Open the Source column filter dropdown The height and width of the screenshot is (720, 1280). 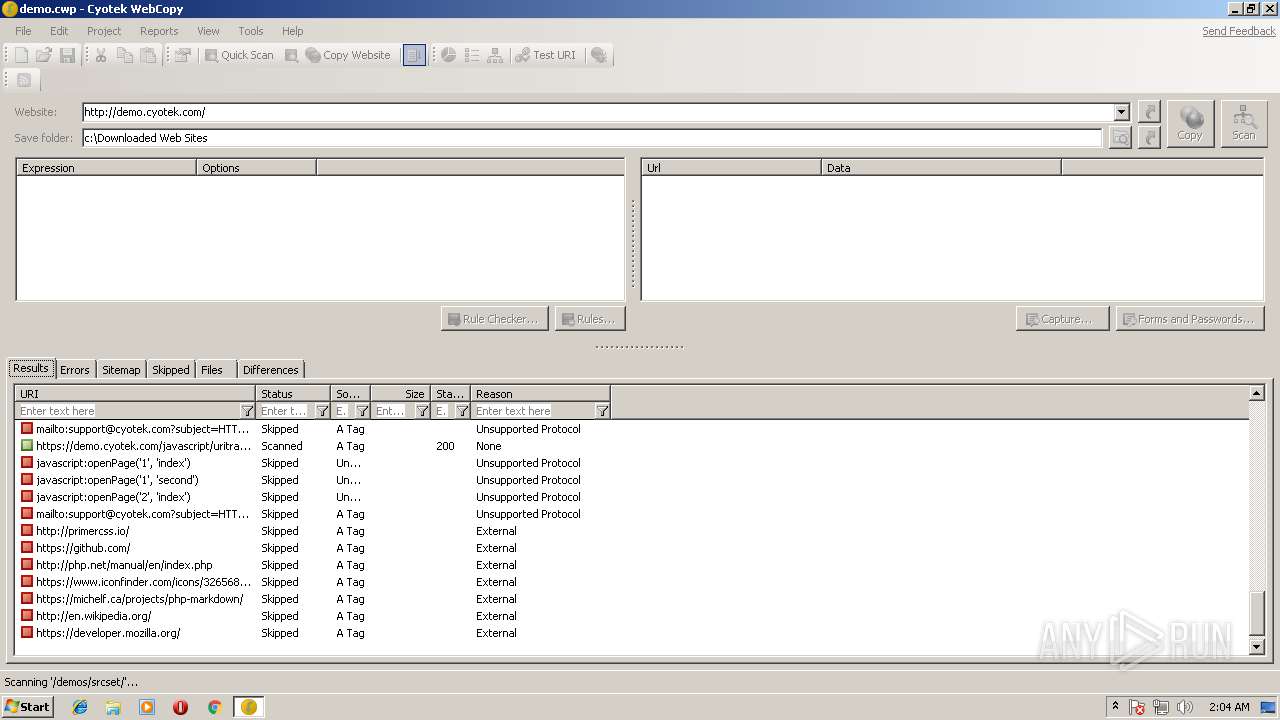click(362, 411)
